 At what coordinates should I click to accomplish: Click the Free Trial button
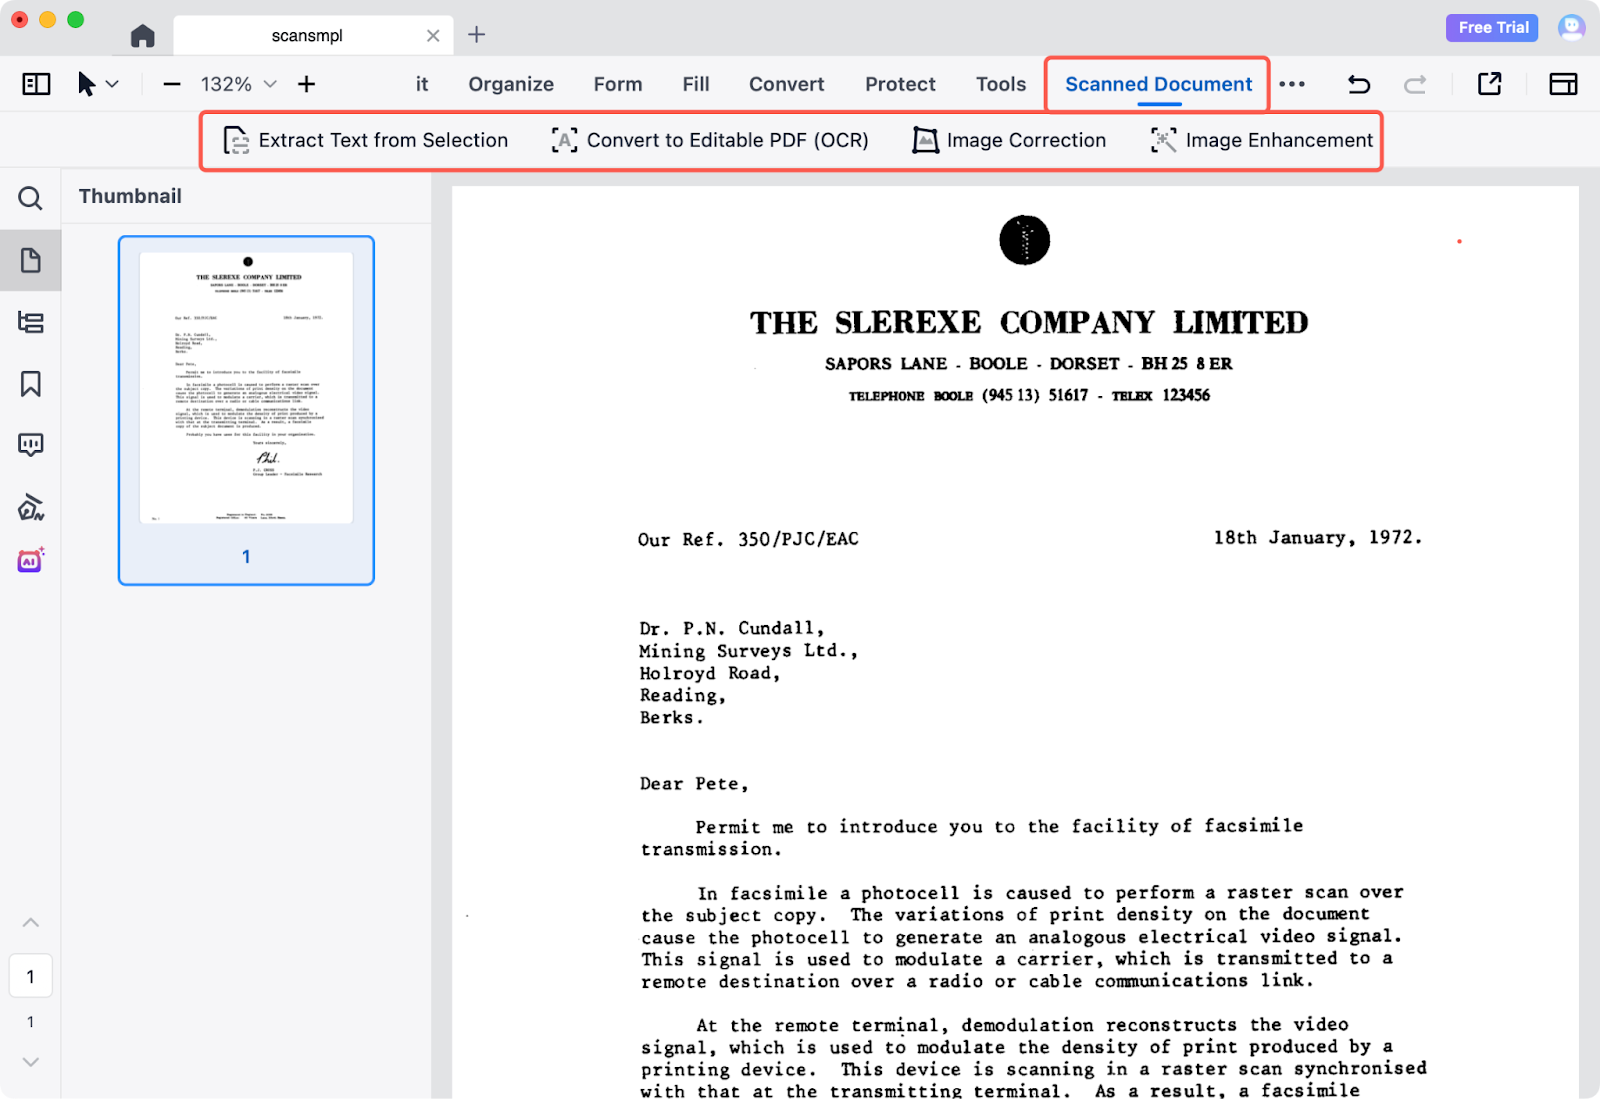1492,28
